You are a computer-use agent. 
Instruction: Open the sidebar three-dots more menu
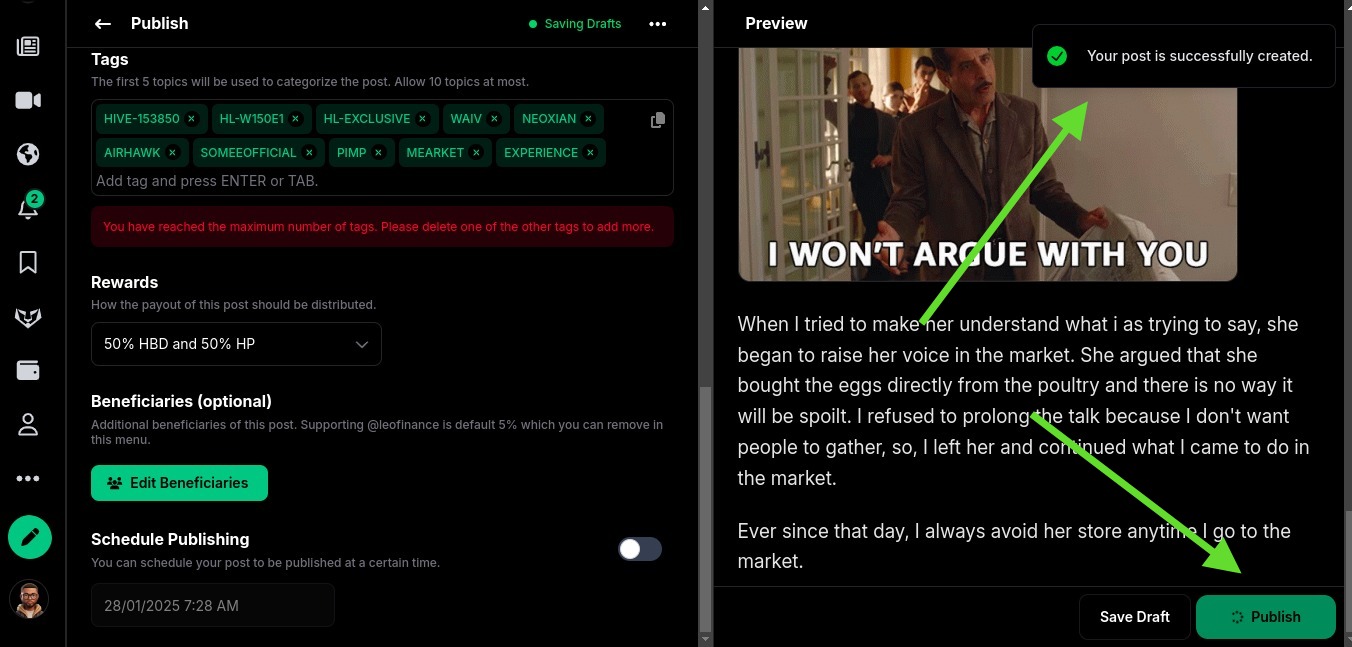(28, 478)
